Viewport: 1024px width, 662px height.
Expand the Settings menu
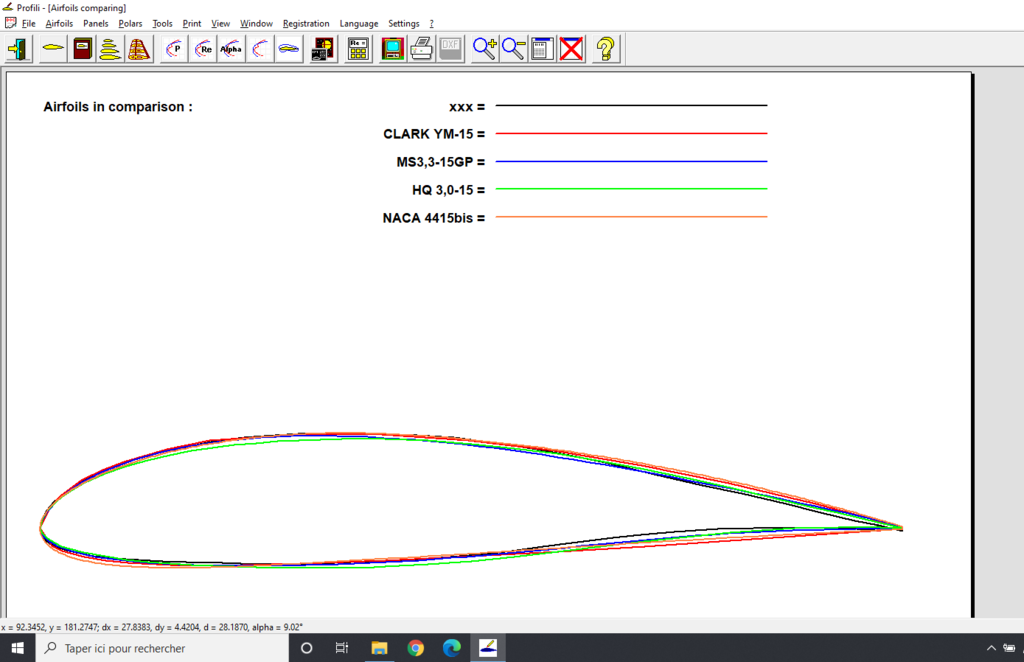click(404, 23)
